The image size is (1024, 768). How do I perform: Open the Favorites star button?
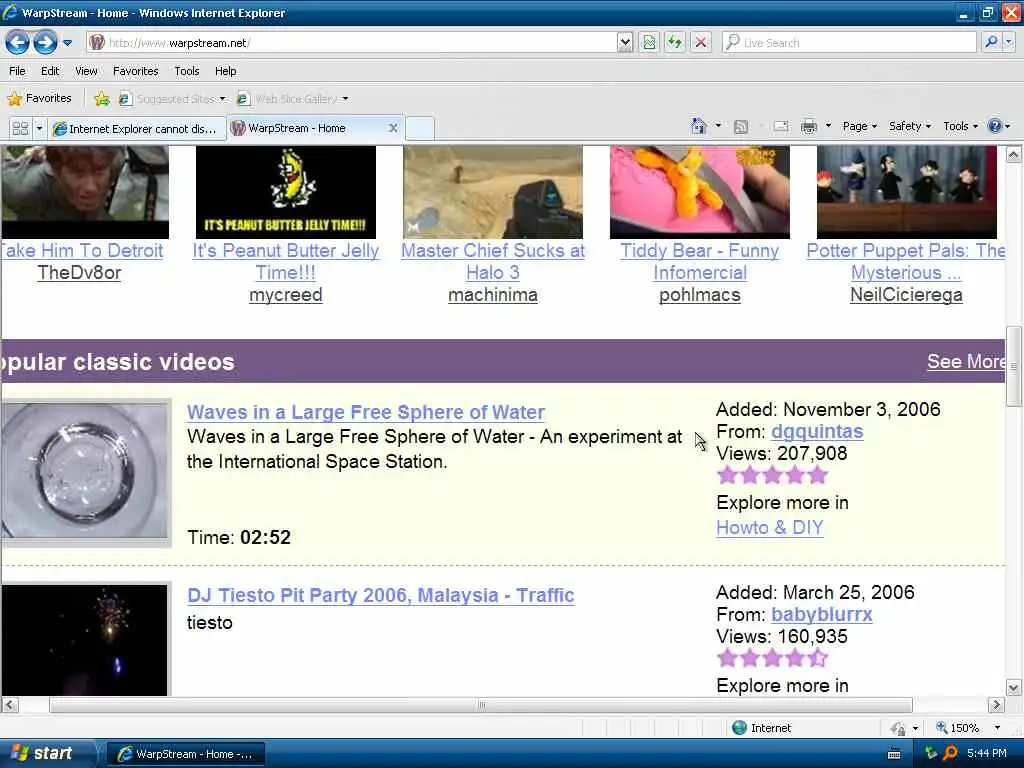(x=39, y=99)
